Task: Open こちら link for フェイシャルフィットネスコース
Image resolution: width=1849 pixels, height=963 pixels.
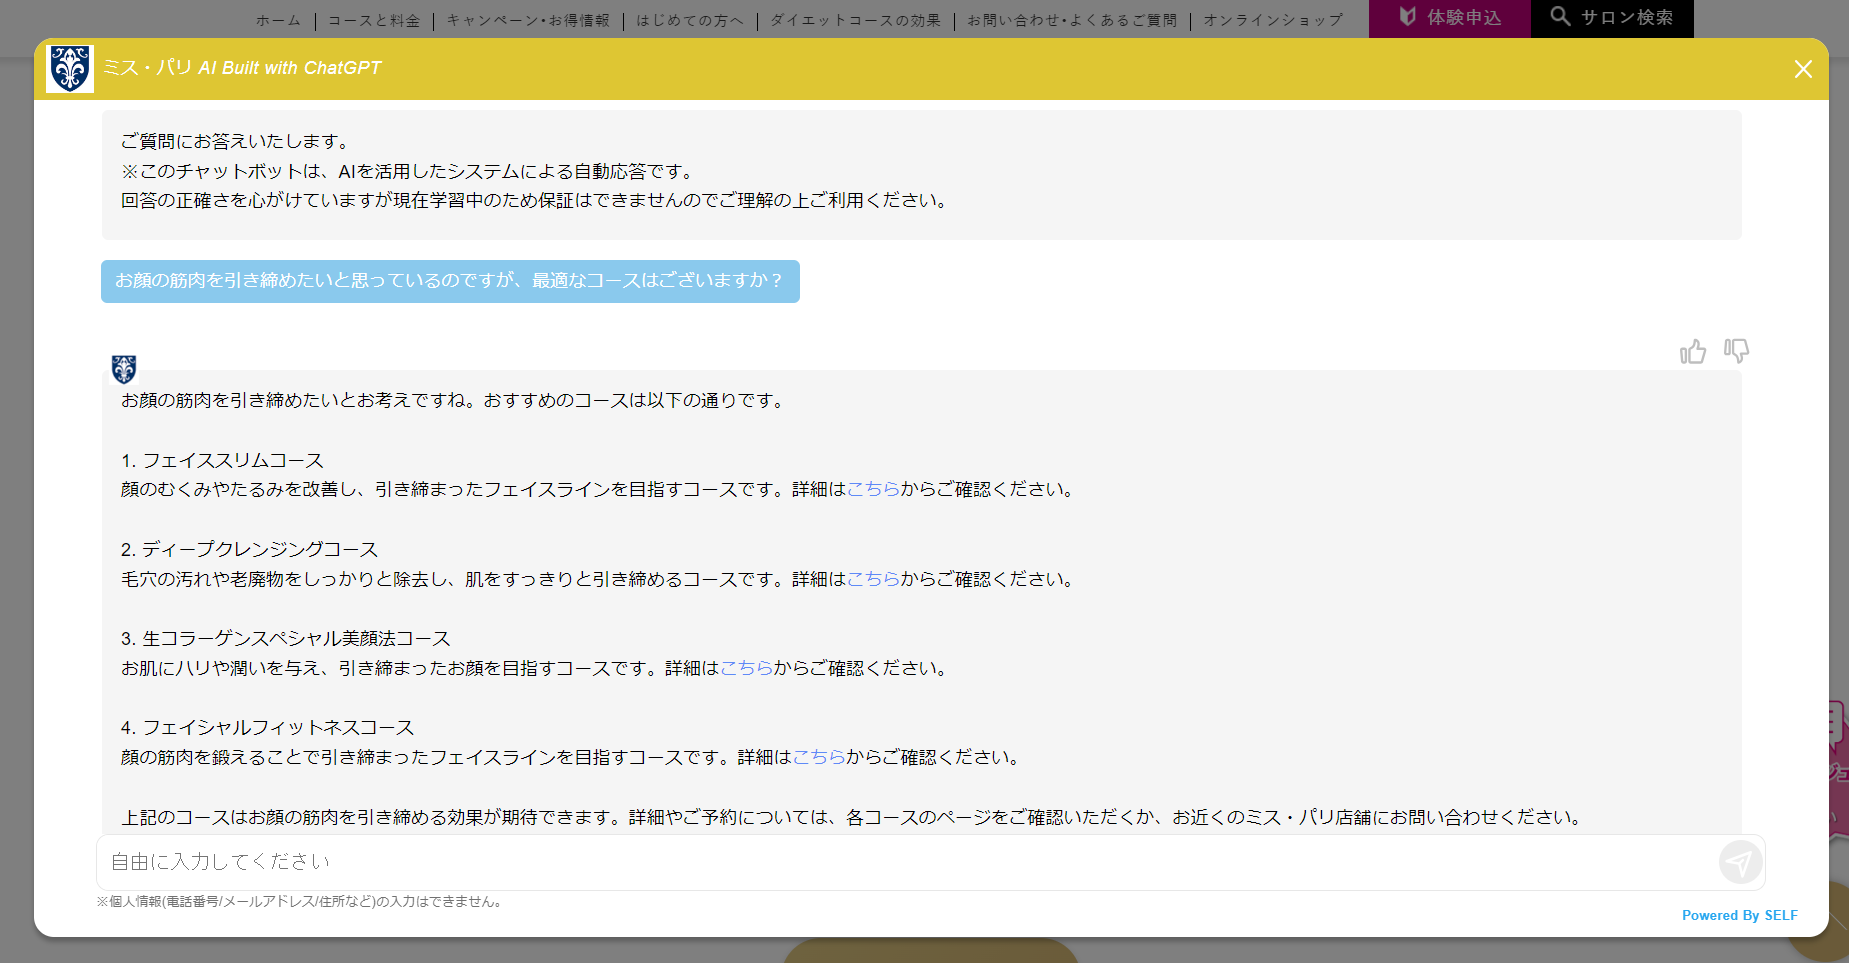Action: (819, 757)
